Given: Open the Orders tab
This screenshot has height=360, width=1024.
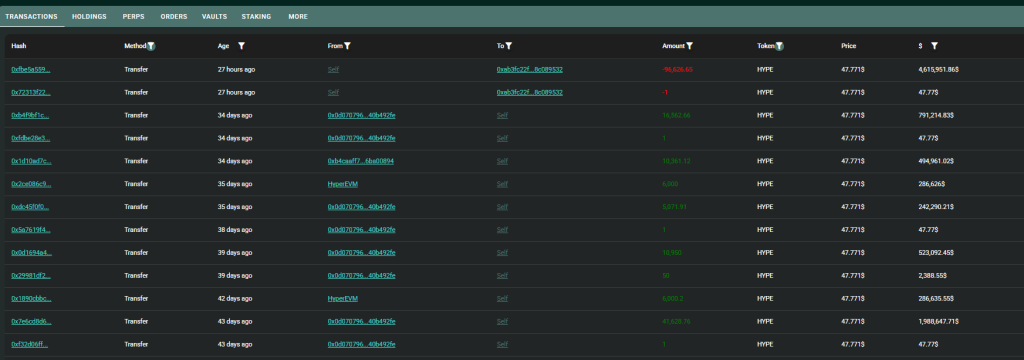Looking at the screenshot, I should click(x=173, y=16).
